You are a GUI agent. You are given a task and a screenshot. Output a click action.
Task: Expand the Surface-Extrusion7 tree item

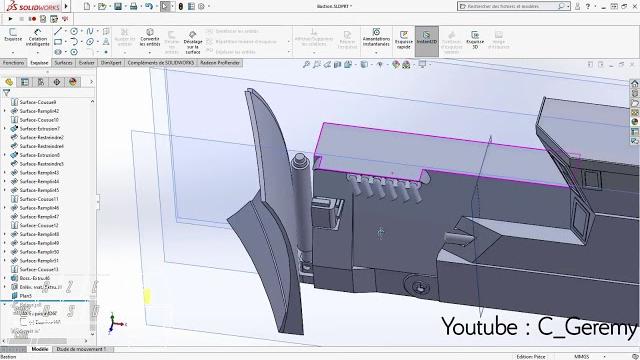pos(5,129)
